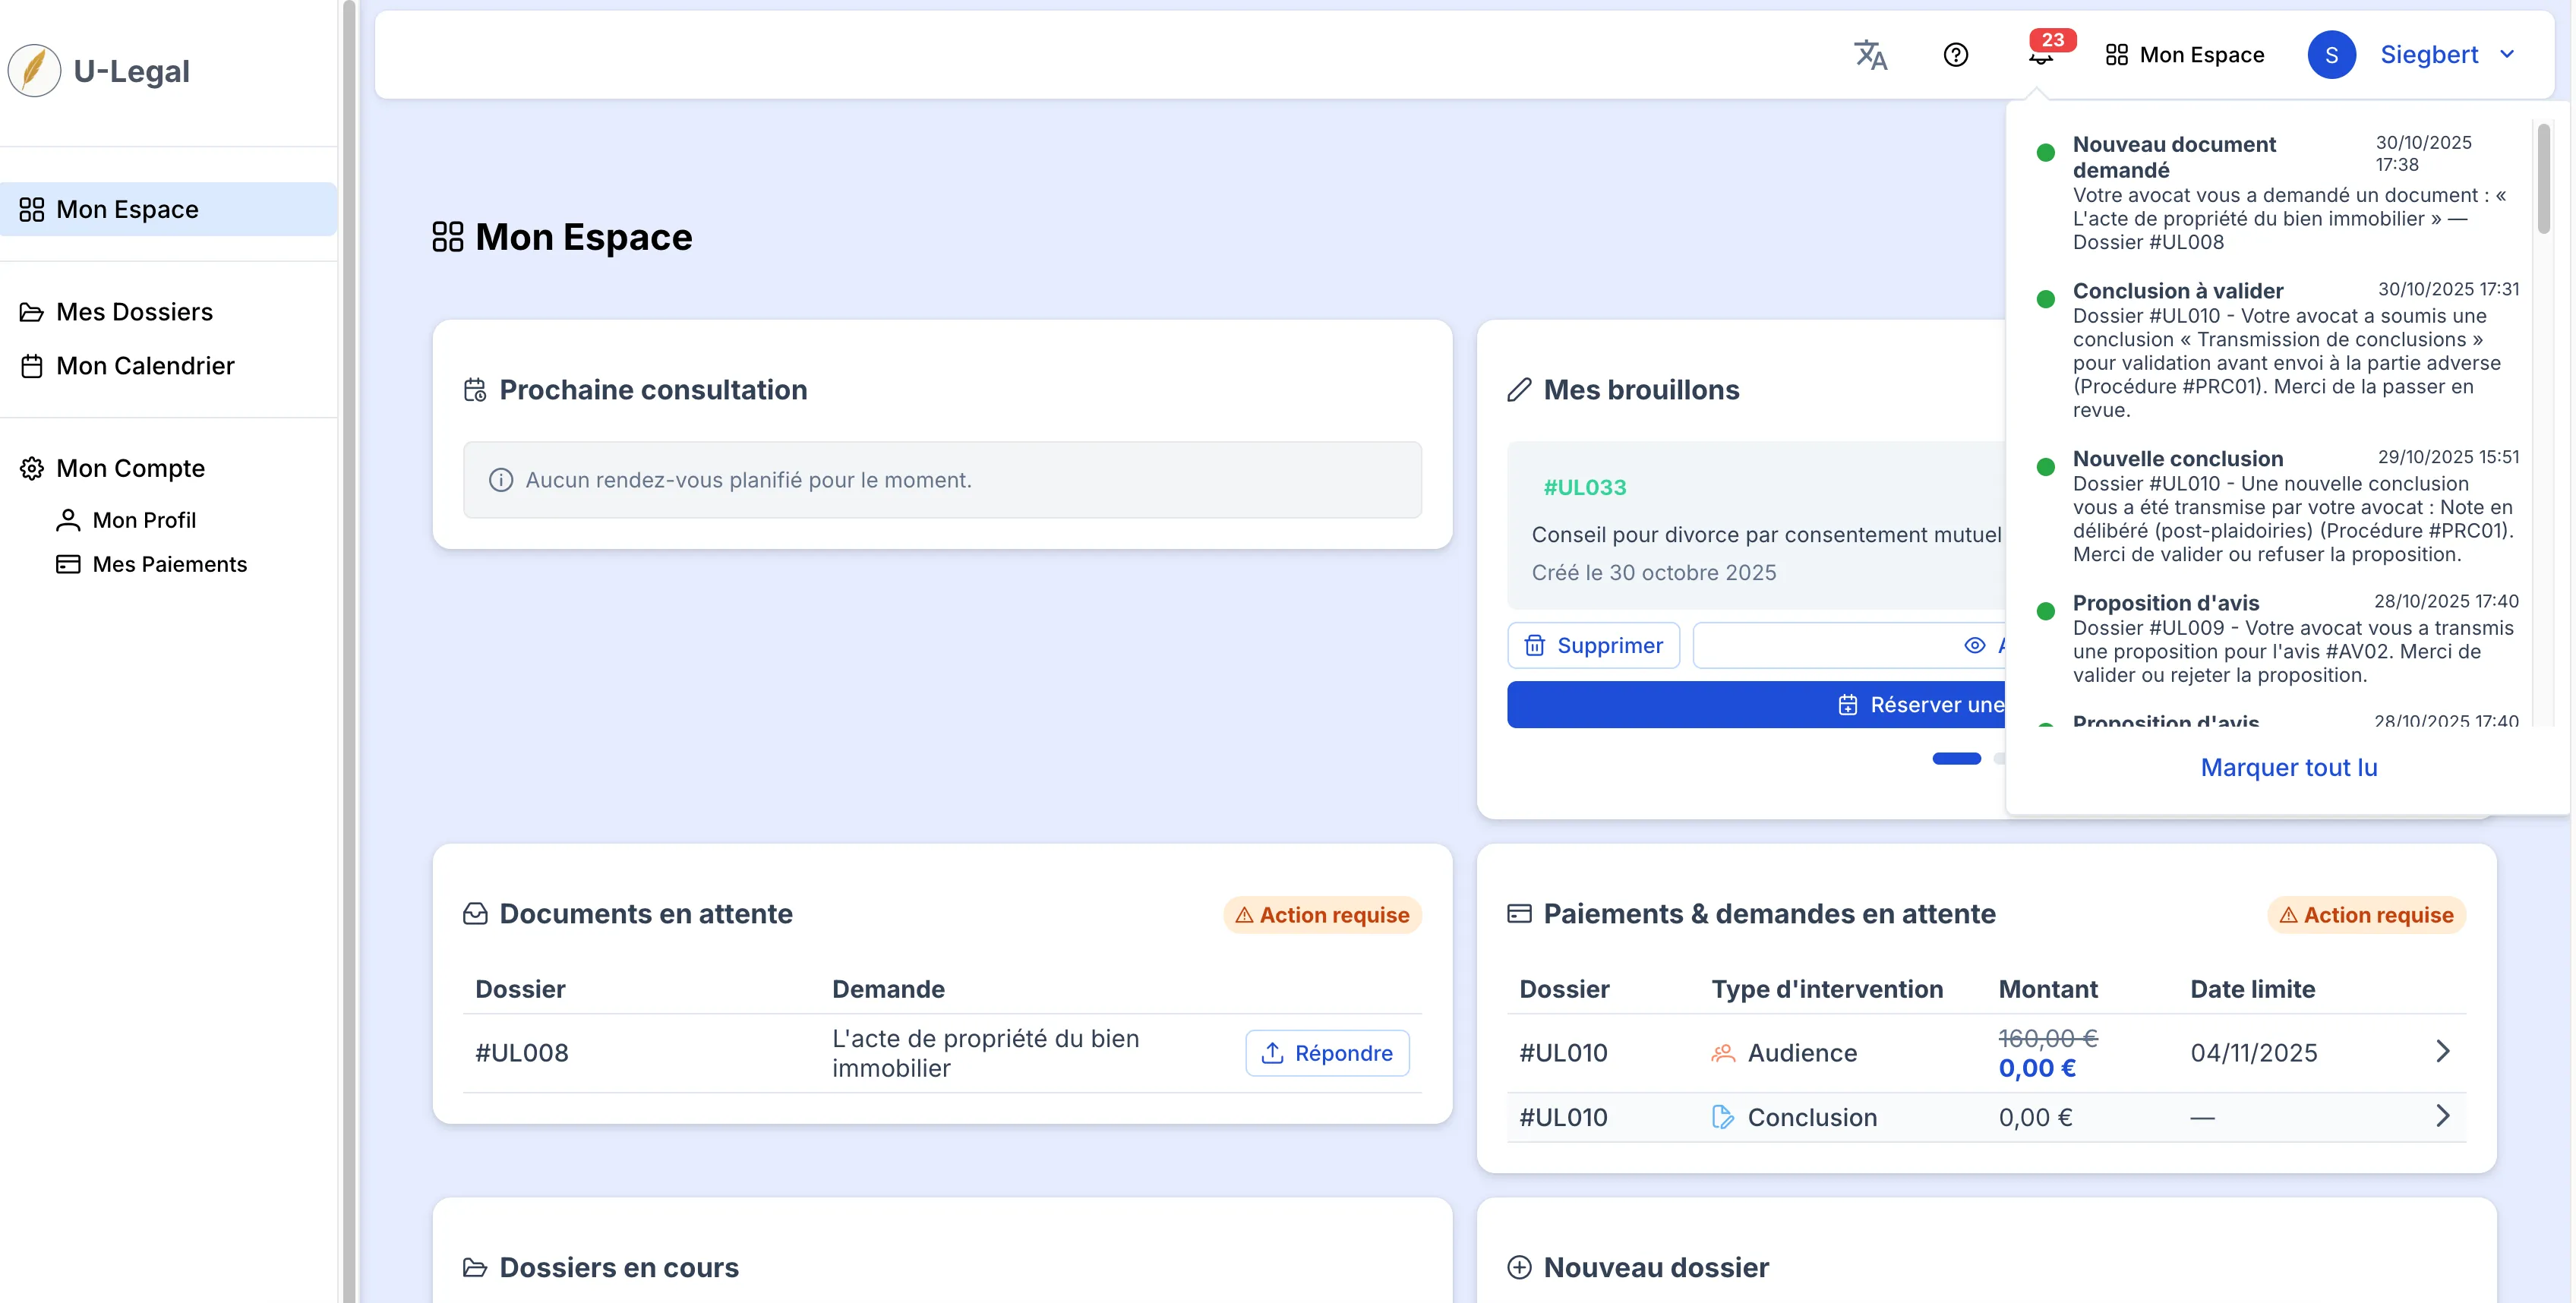
Task: Select the first carousel dot of drafts
Action: [1956, 758]
